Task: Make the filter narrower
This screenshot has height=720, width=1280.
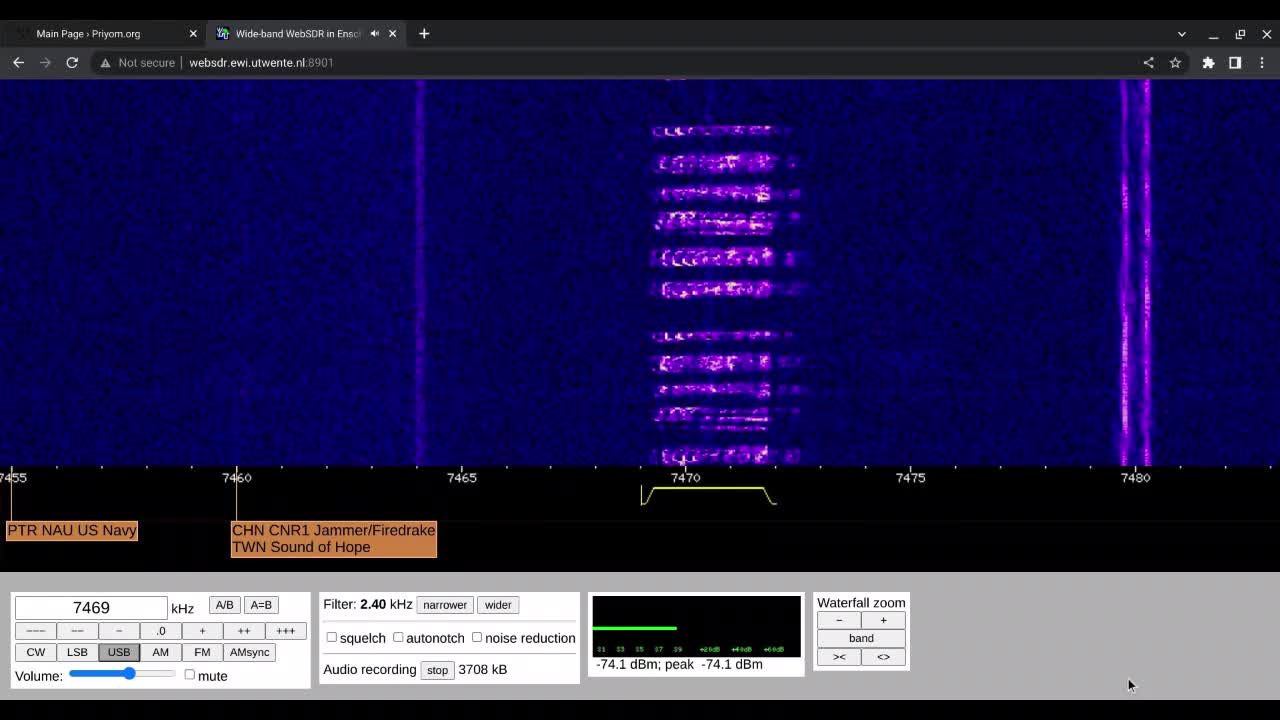Action: point(445,605)
